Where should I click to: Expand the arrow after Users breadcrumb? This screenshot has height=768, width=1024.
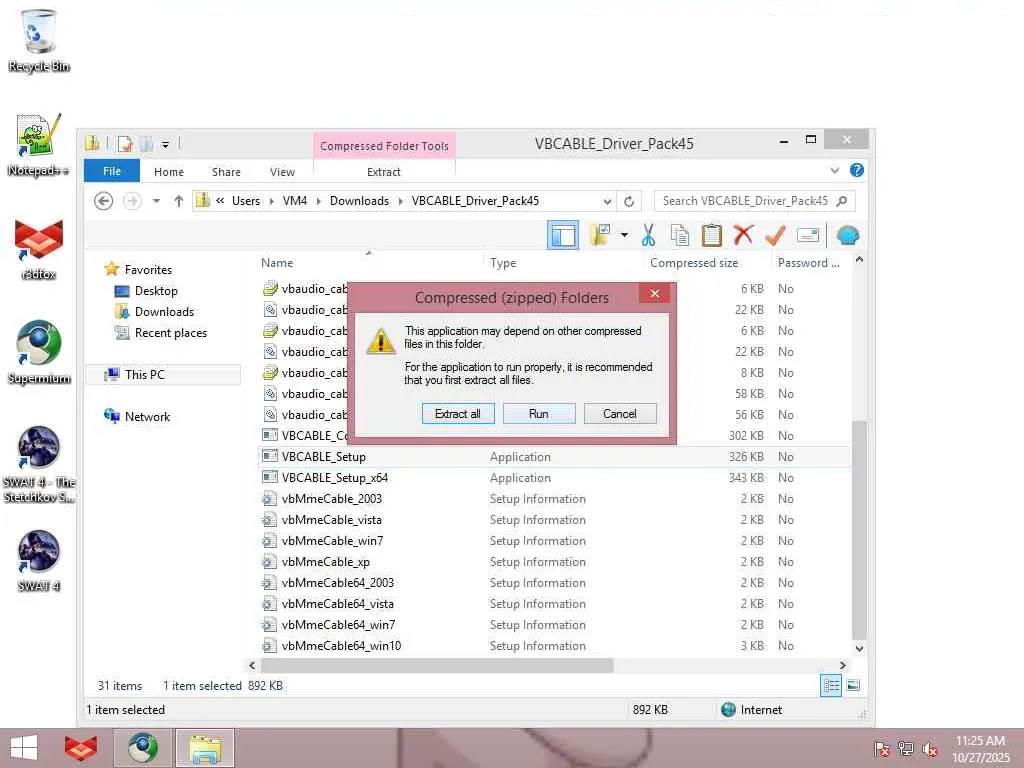point(272,200)
